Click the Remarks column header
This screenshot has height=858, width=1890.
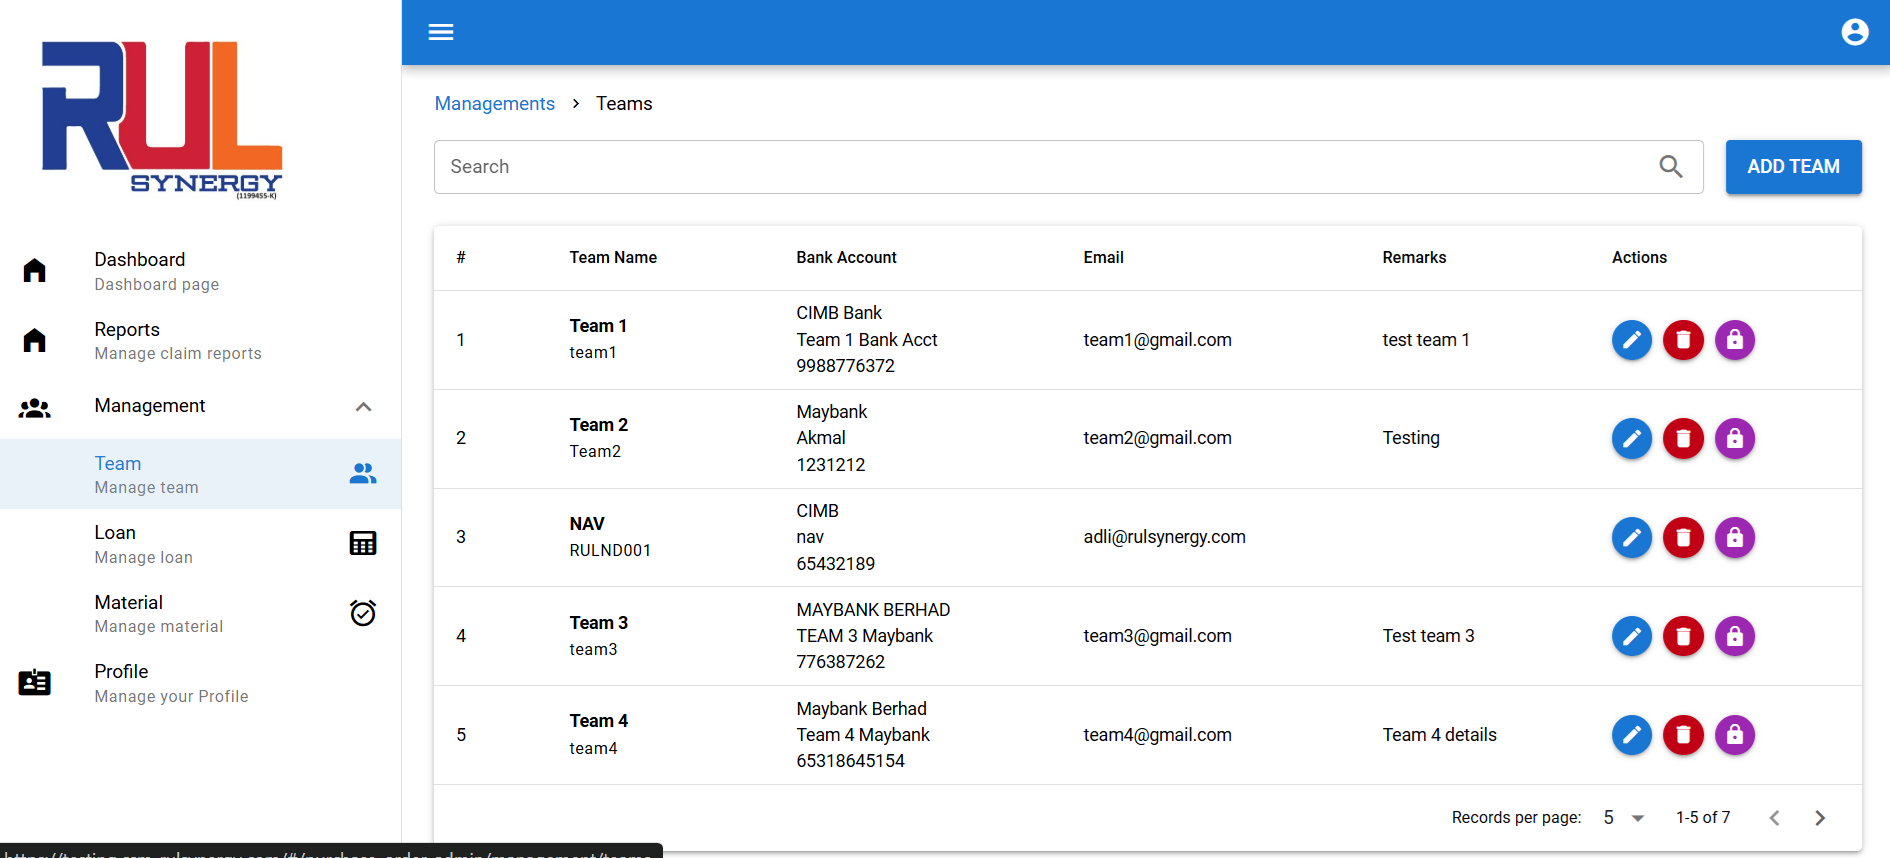(x=1414, y=258)
